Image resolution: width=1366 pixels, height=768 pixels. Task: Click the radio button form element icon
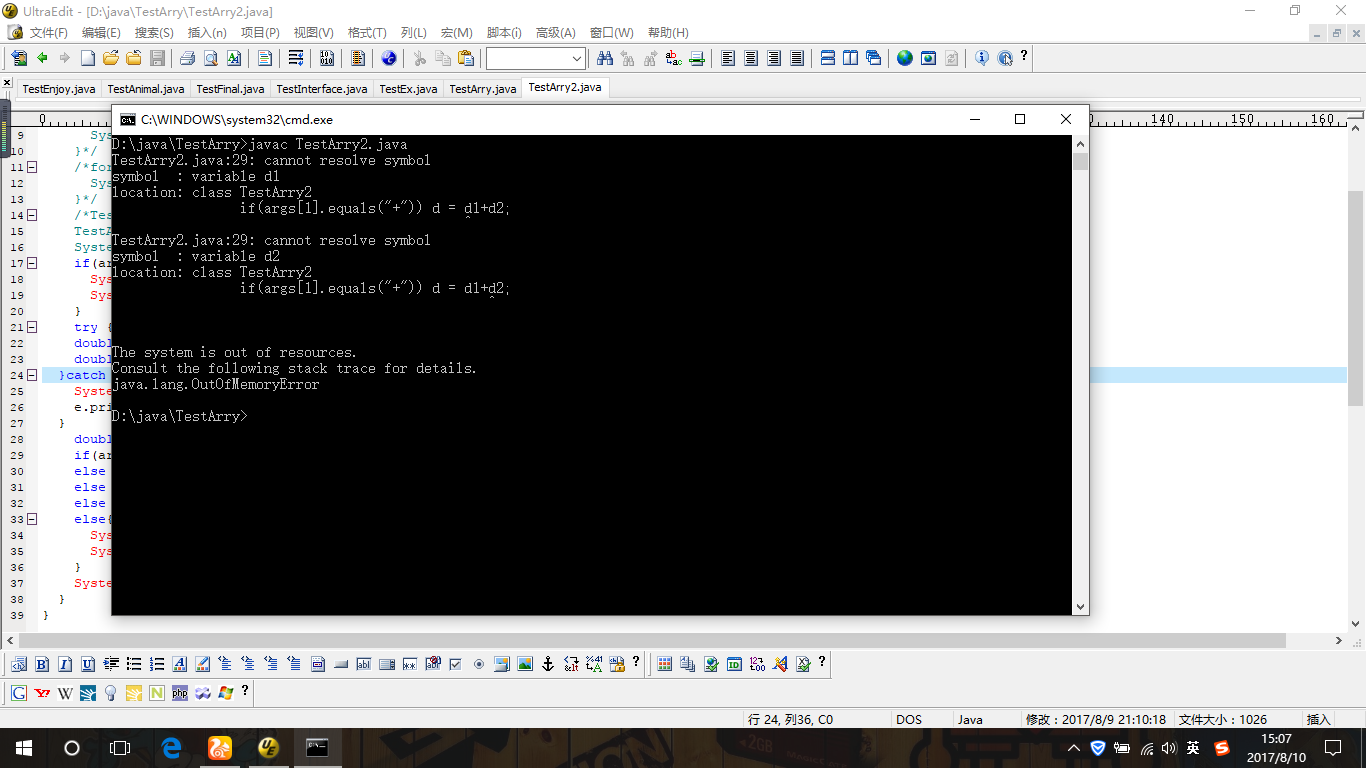(x=479, y=663)
